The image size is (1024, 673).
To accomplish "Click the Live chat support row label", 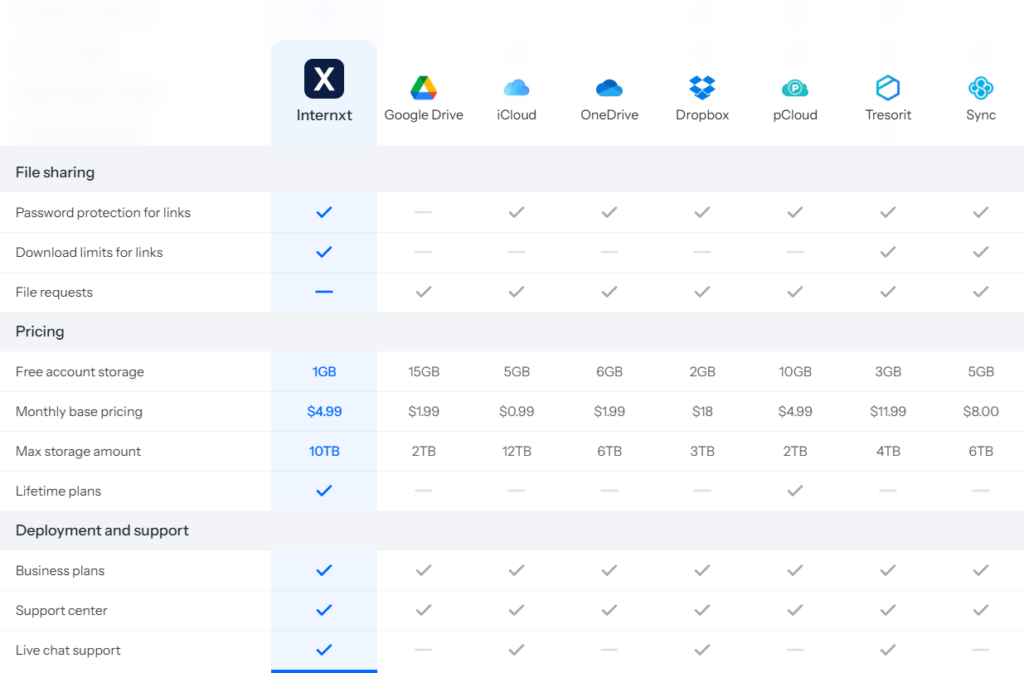I will (x=68, y=650).
